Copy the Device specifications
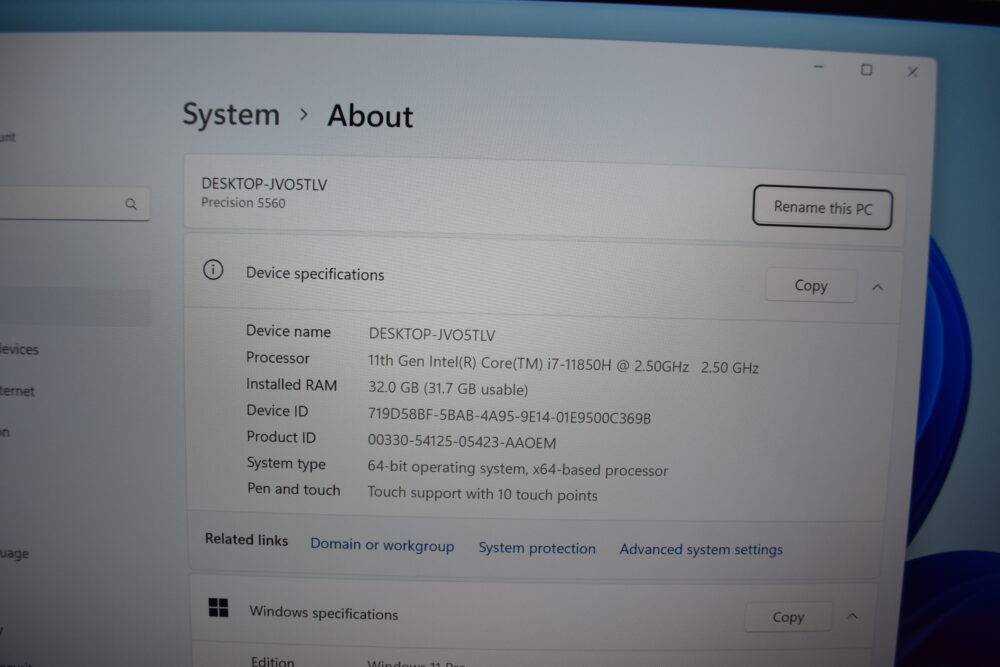 coord(811,286)
